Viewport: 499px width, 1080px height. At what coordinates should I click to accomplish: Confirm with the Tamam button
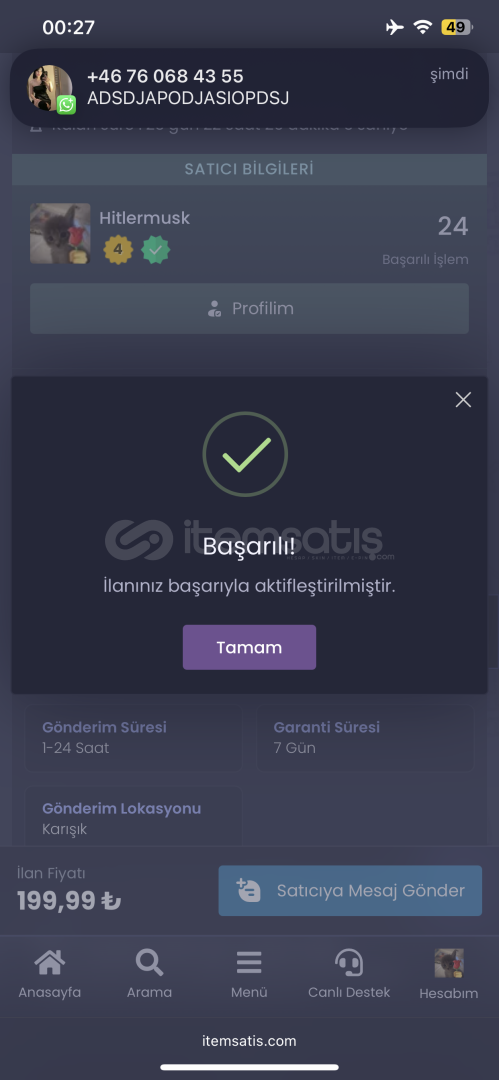(x=250, y=647)
